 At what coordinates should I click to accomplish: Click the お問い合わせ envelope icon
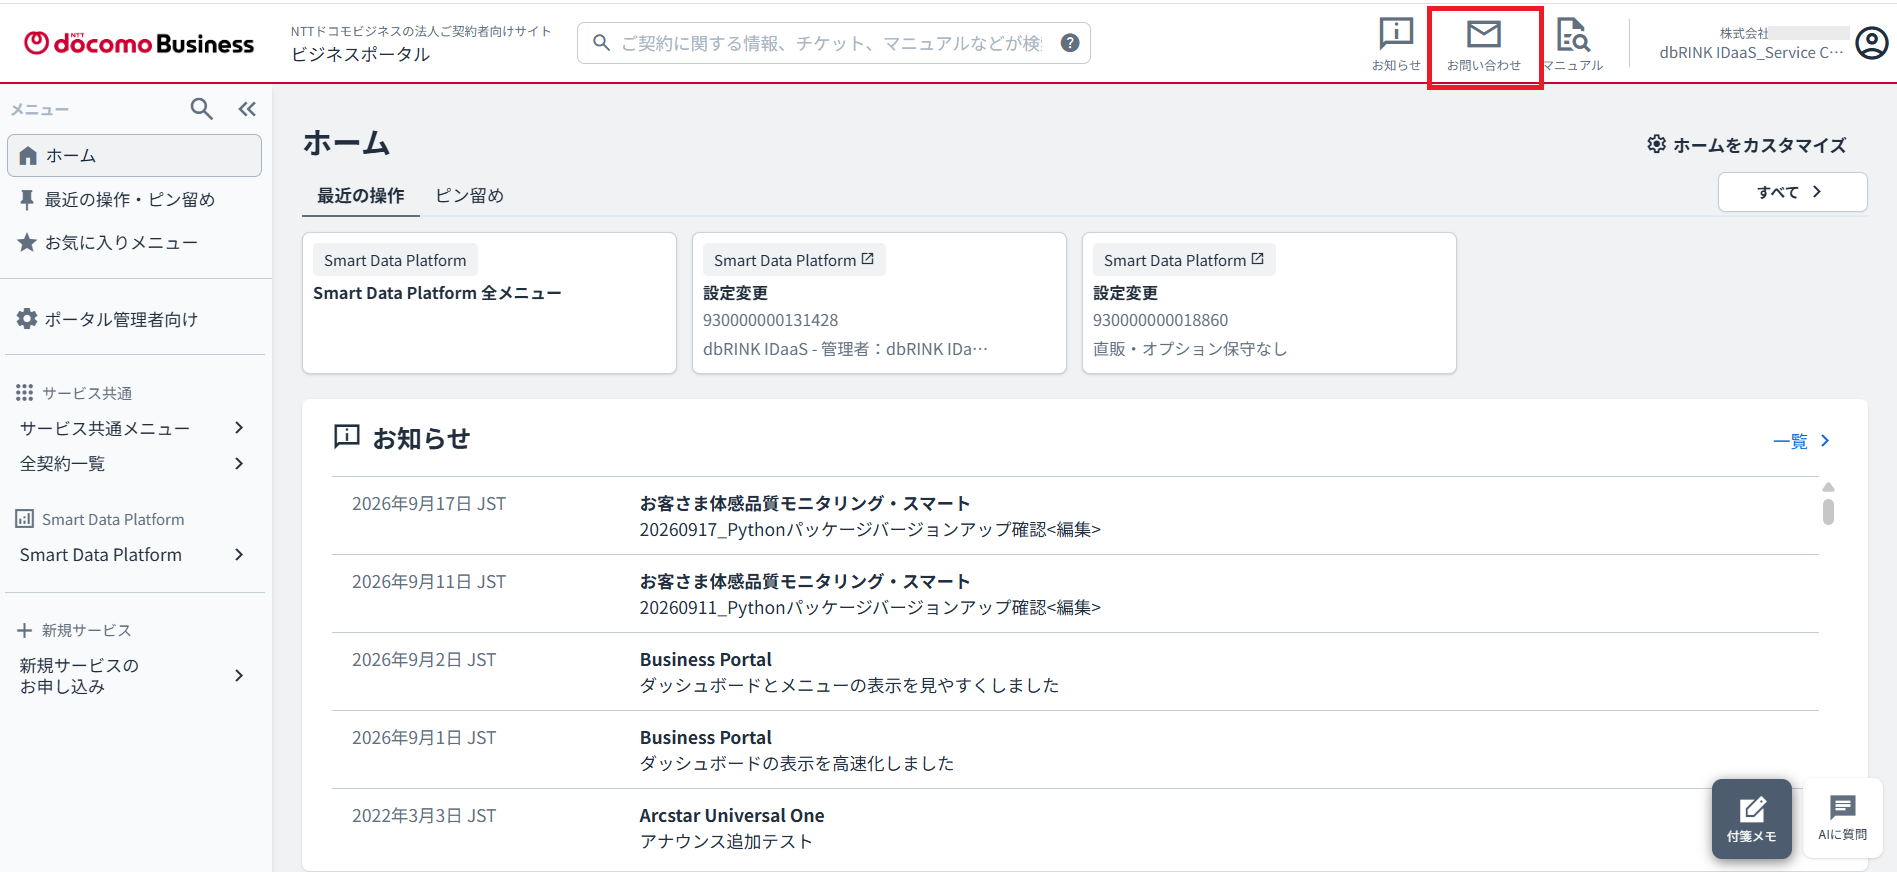click(1484, 46)
